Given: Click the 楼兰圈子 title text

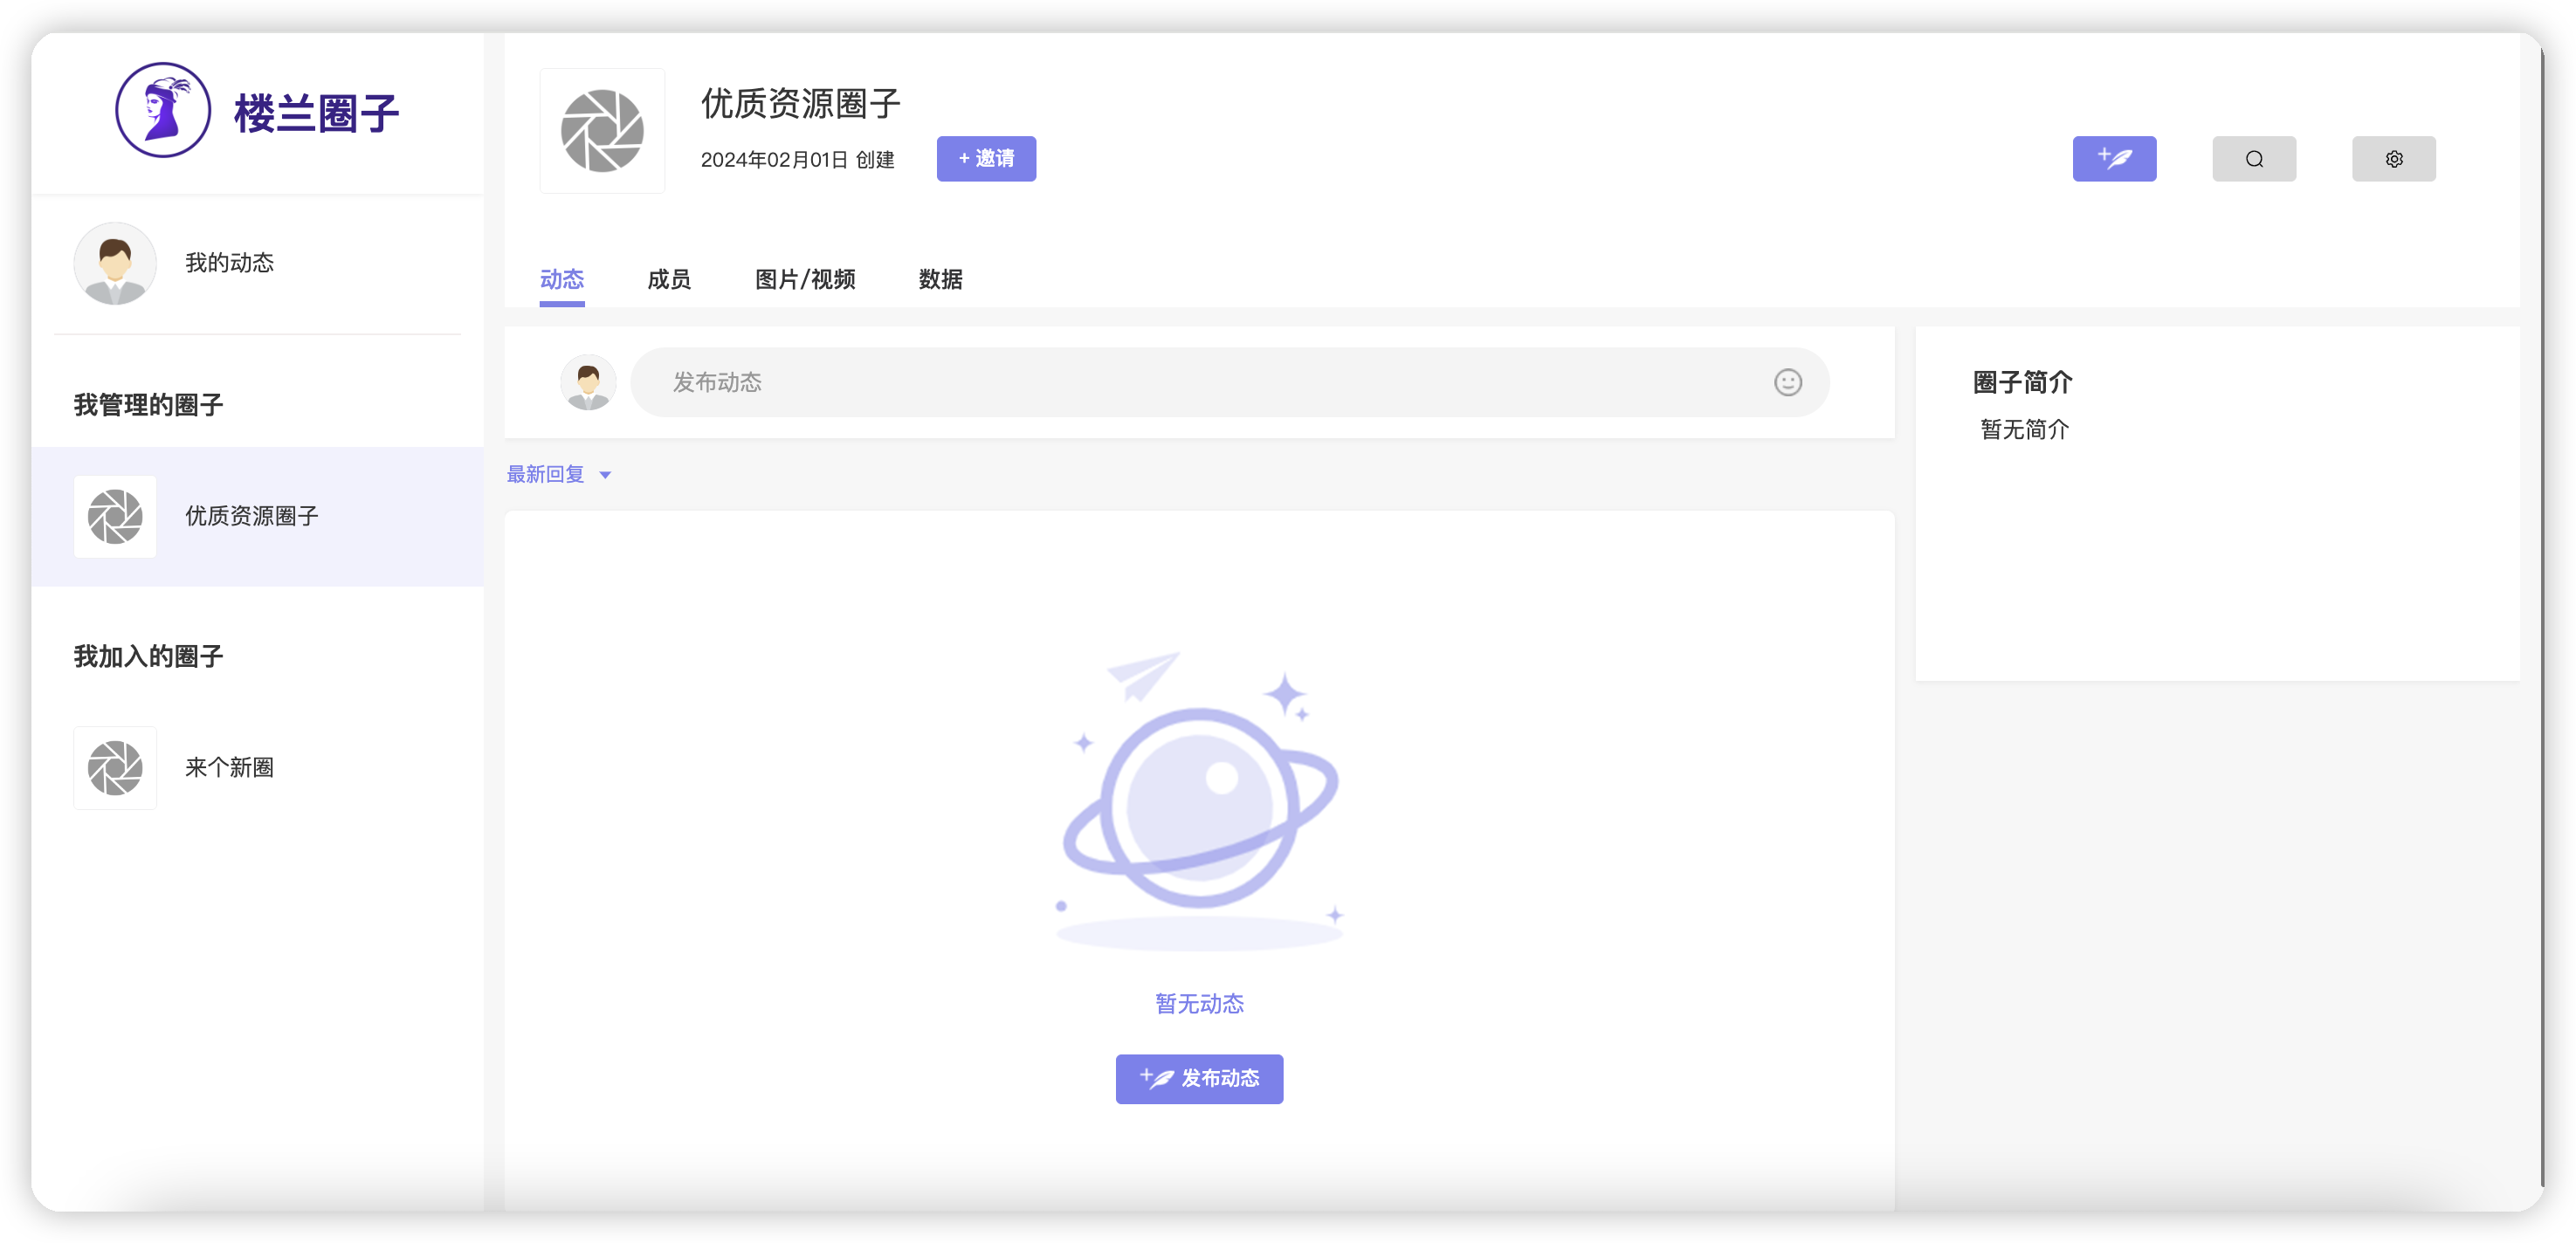Looking at the screenshot, I should pyautogui.click(x=317, y=113).
